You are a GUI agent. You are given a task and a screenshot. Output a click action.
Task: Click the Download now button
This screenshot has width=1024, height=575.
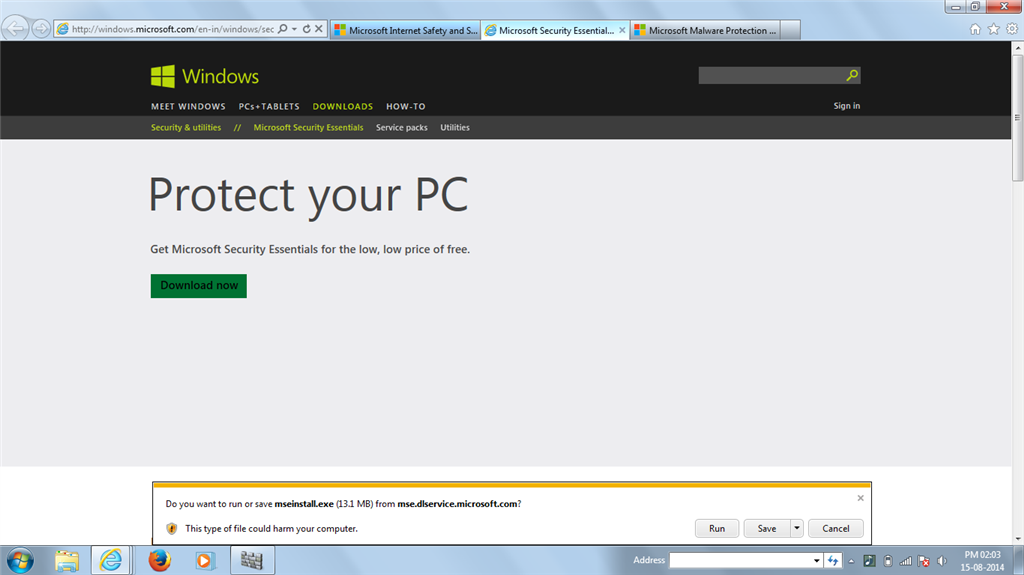[199, 286]
